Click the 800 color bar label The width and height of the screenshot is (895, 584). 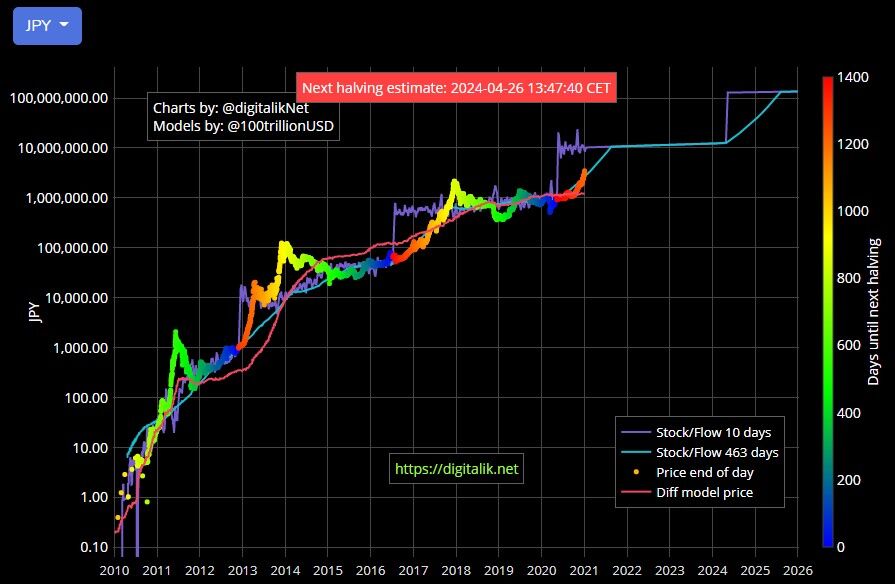849,278
